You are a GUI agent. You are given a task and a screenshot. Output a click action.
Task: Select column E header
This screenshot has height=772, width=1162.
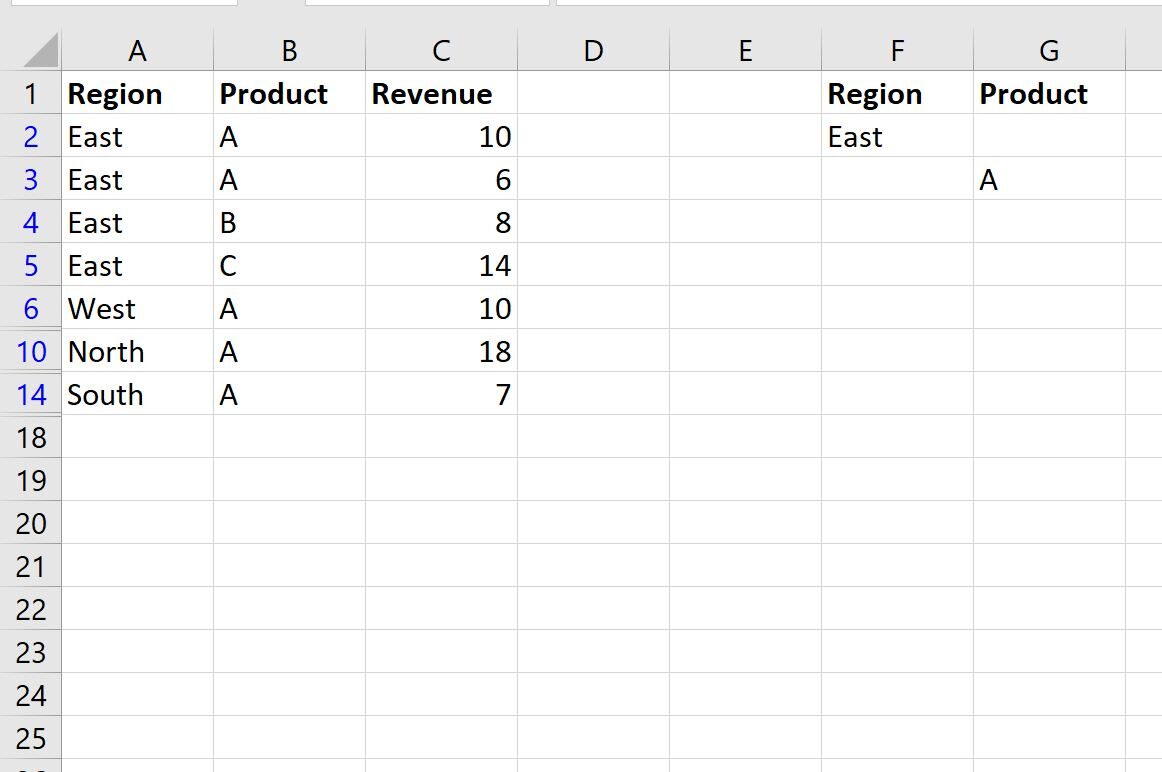point(745,50)
